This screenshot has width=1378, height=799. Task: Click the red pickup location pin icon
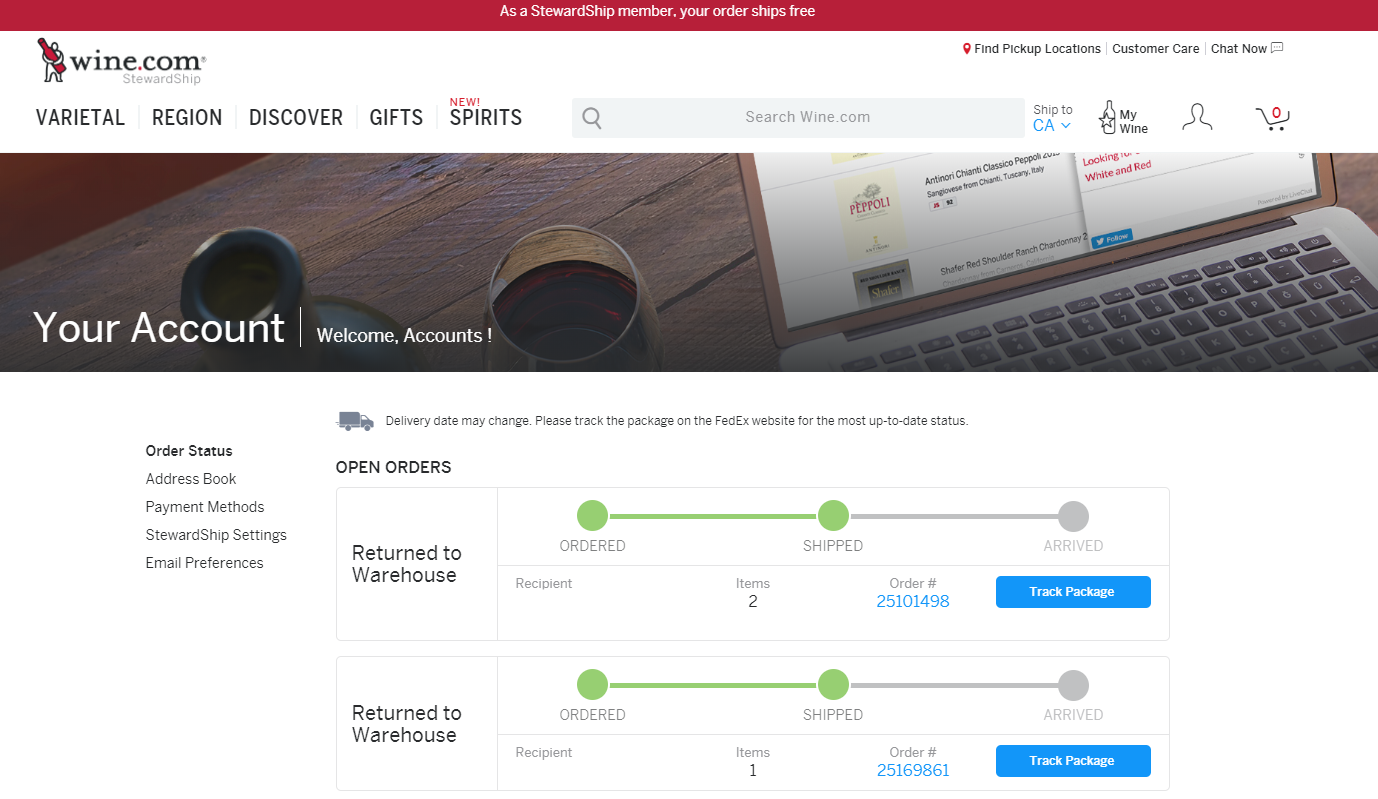(x=967, y=49)
